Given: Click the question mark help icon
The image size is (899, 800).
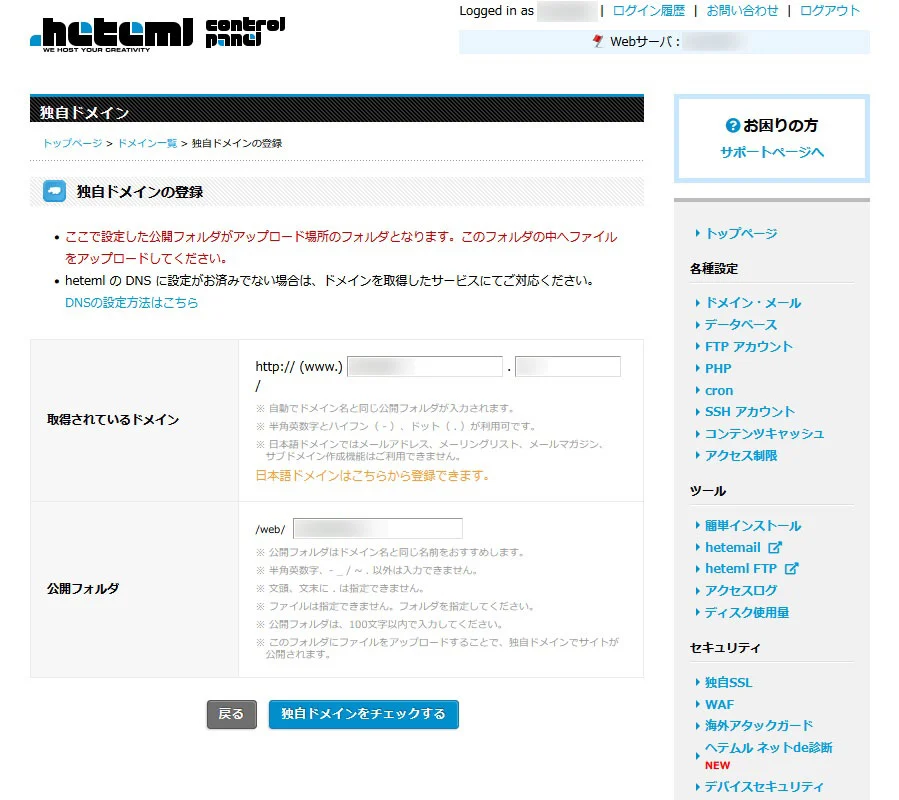Looking at the screenshot, I should coord(732,126).
